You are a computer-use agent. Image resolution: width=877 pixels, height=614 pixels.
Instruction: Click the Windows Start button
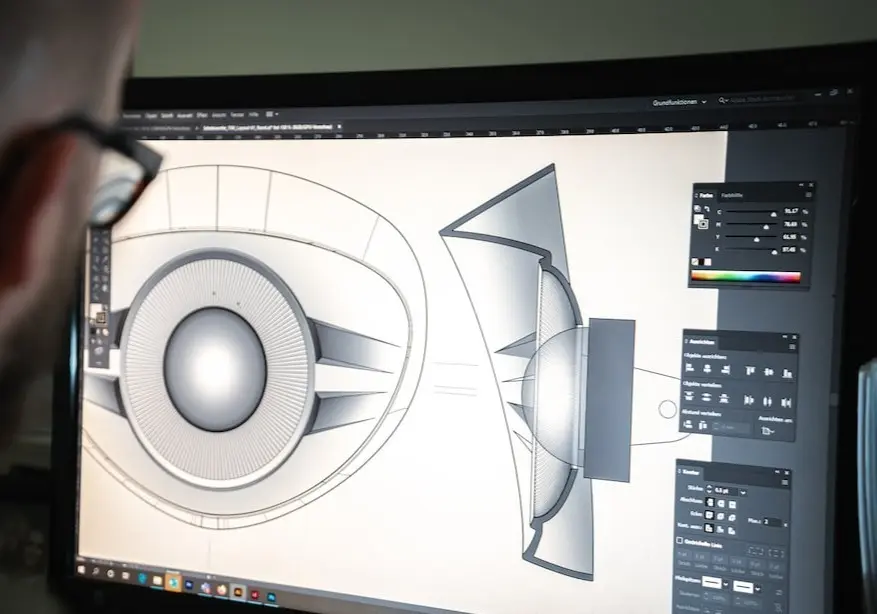pos(82,569)
